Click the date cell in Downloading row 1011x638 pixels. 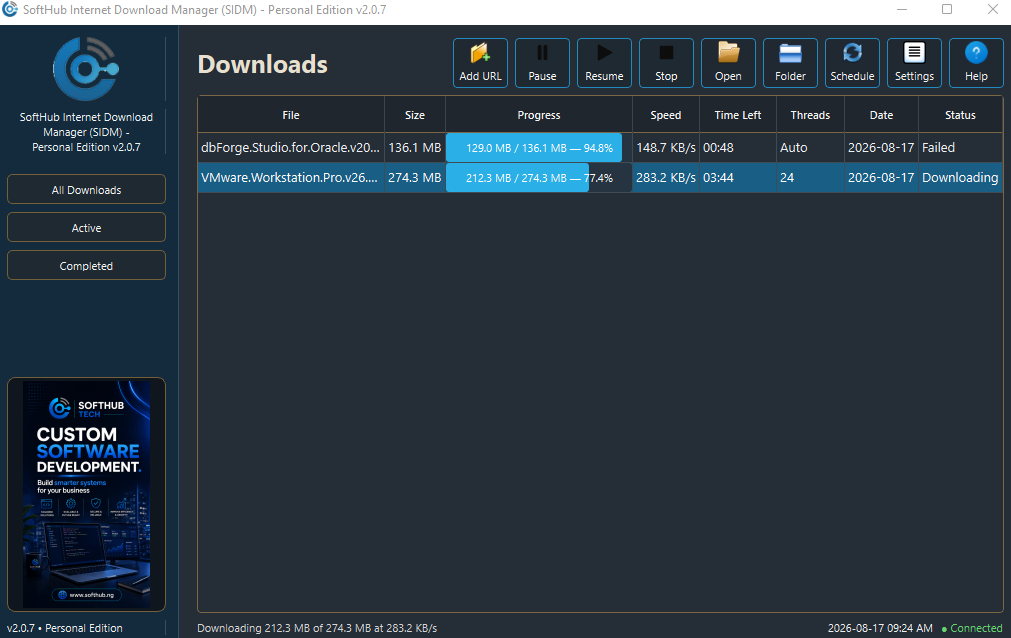coord(881,177)
